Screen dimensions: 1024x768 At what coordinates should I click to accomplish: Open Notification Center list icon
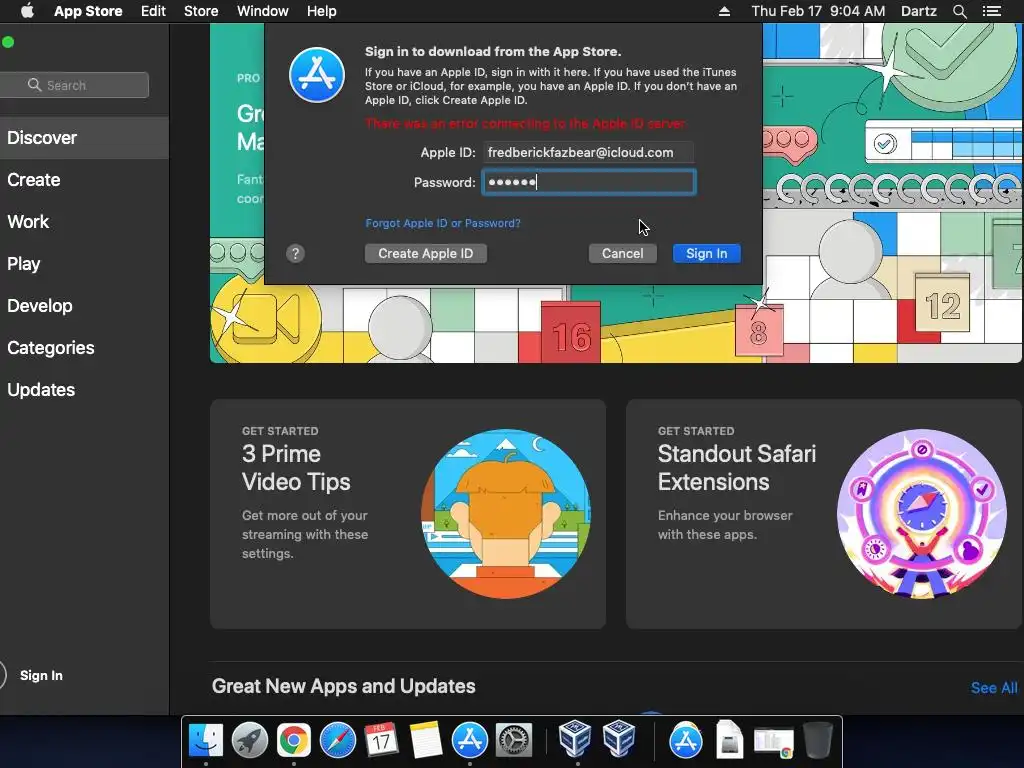tap(992, 11)
